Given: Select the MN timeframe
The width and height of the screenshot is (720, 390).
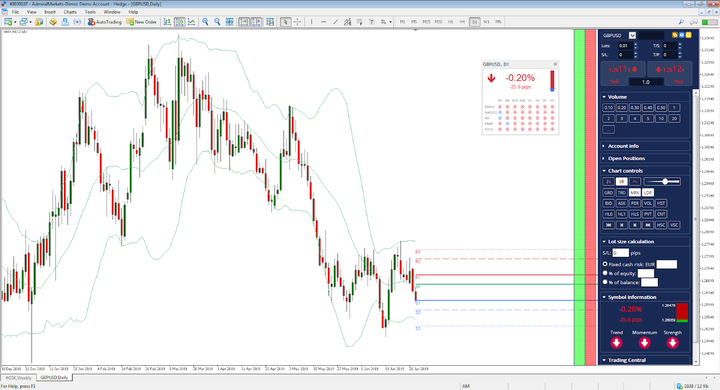Looking at the screenshot, I should click(499, 22).
